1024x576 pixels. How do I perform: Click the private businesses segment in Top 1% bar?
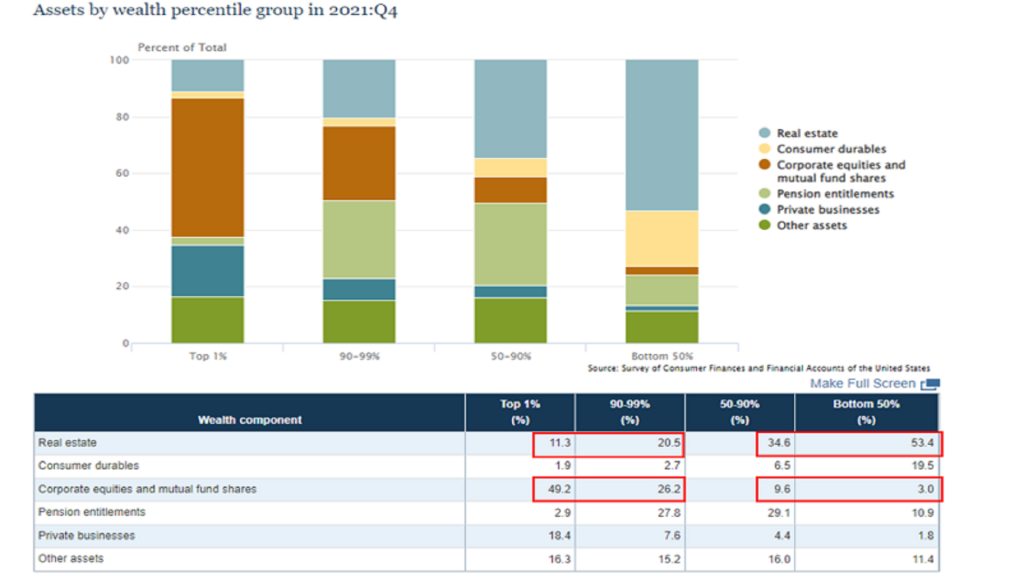point(207,271)
